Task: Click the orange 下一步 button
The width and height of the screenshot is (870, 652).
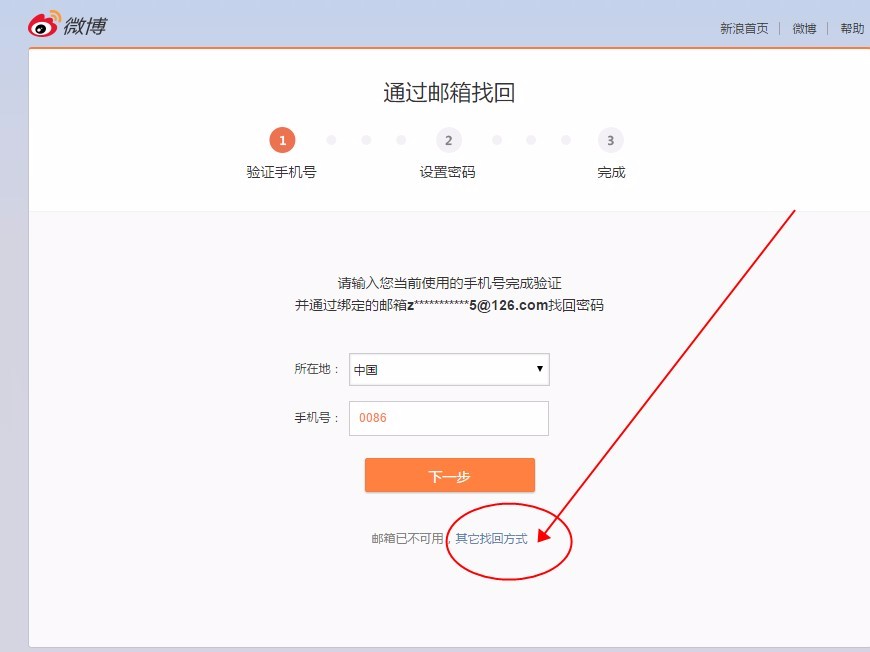Action: 450,475
